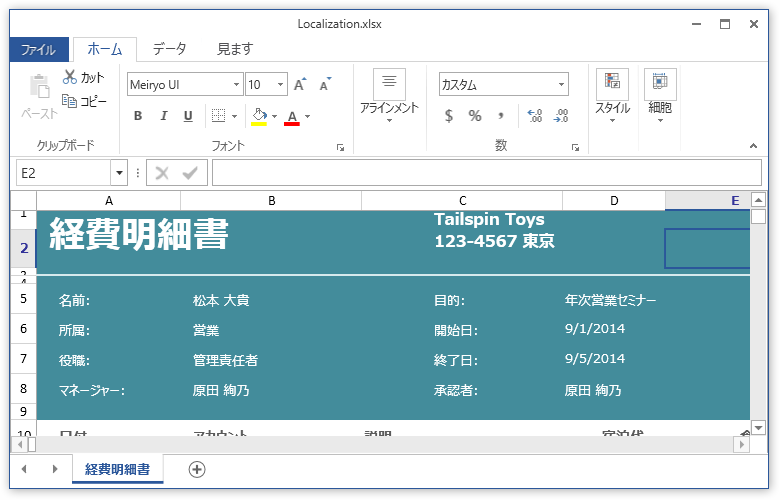Toggle Italic formatting
Image resolution: width=780 pixels, height=500 pixels.
pos(163,116)
